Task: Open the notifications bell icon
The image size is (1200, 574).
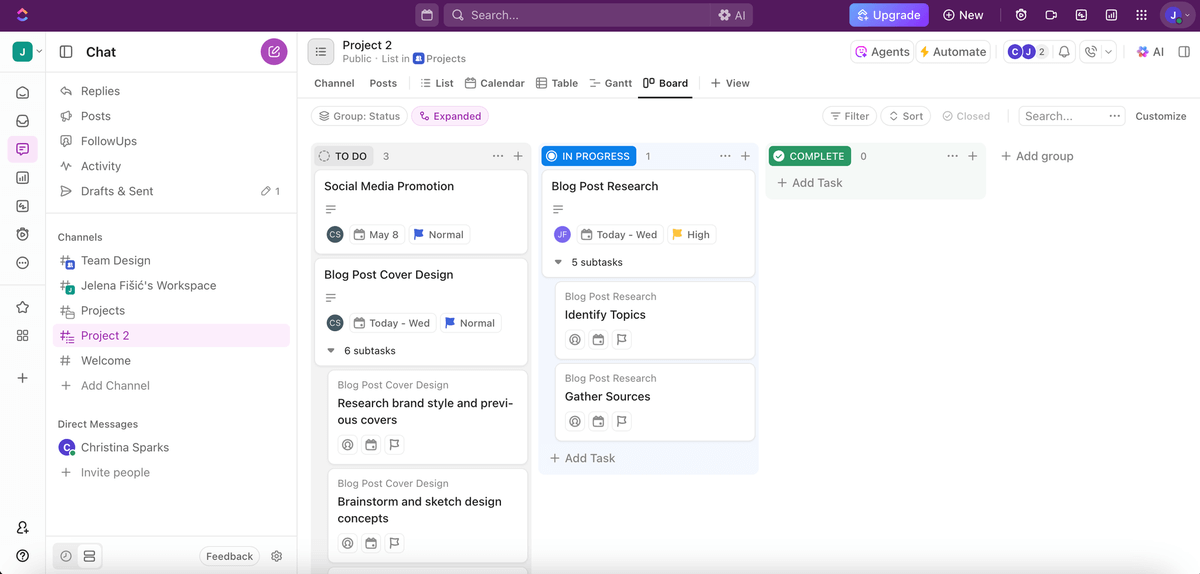Action: pos(1065,52)
